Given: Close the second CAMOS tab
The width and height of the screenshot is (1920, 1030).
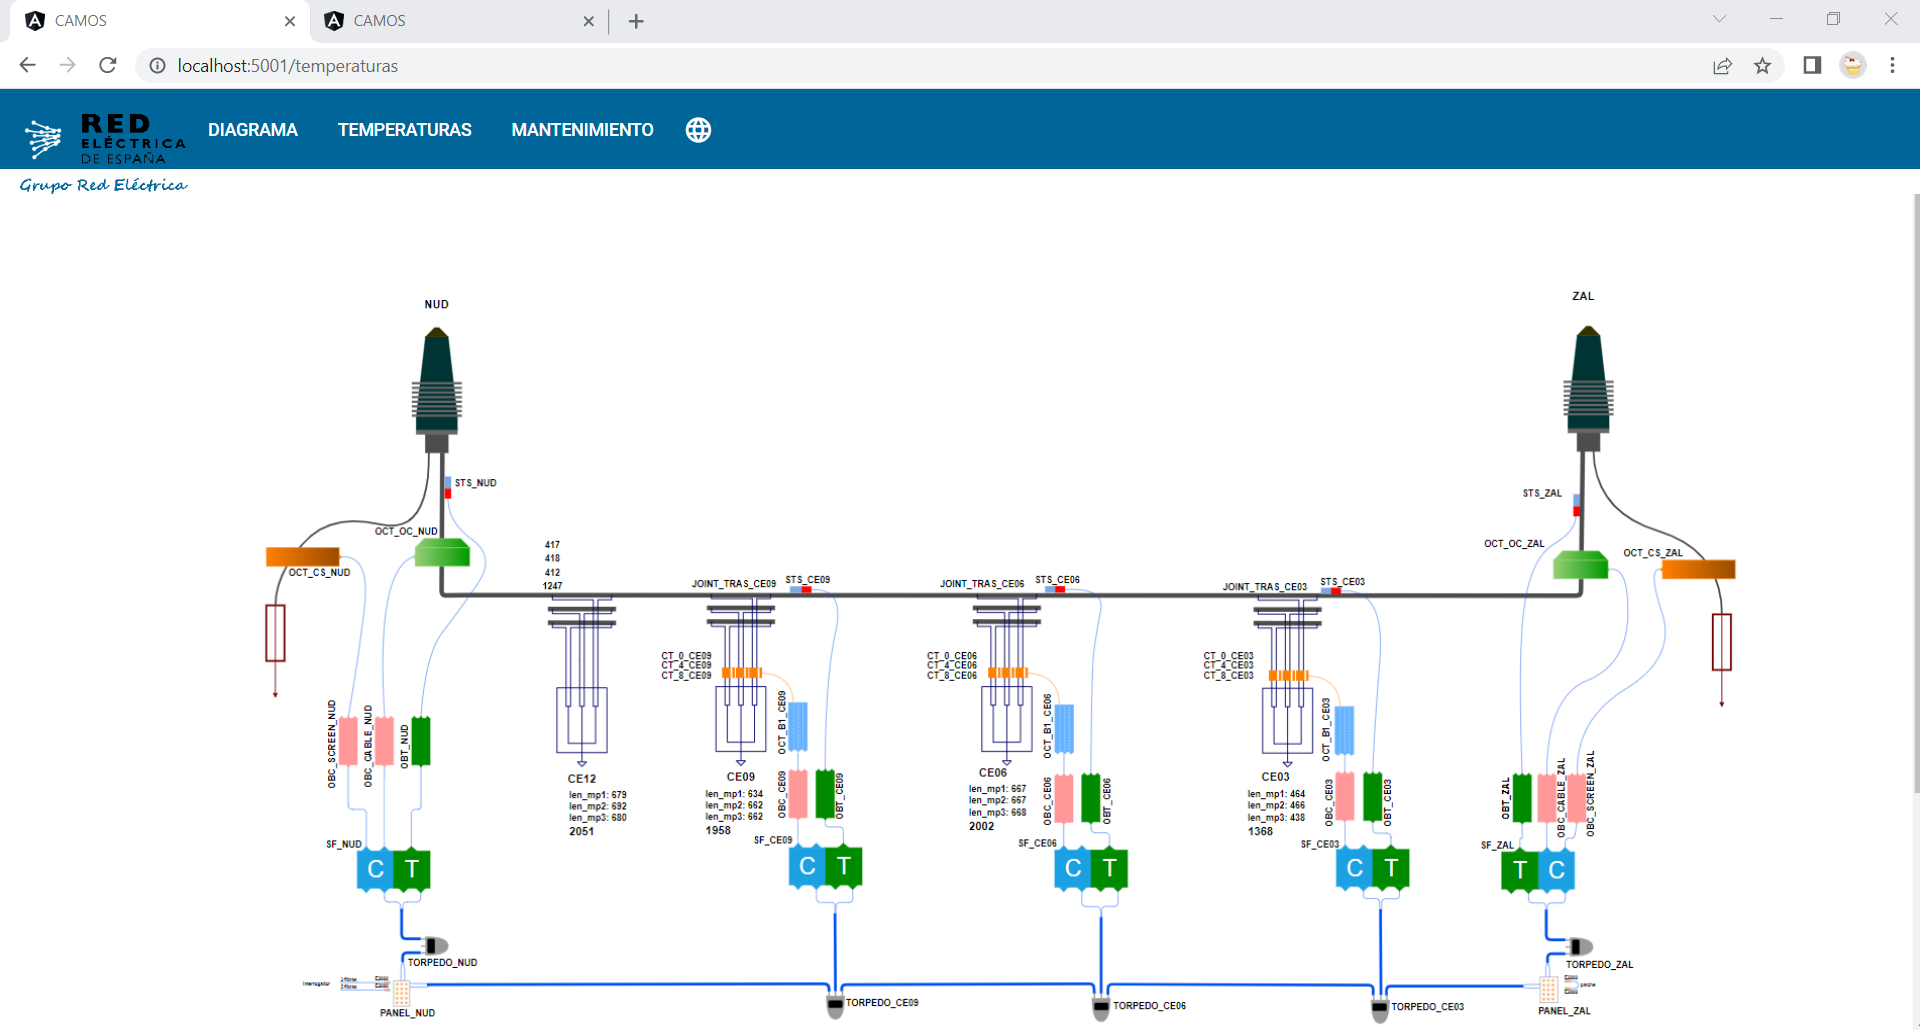Looking at the screenshot, I should pyautogui.click(x=588, y=21).
